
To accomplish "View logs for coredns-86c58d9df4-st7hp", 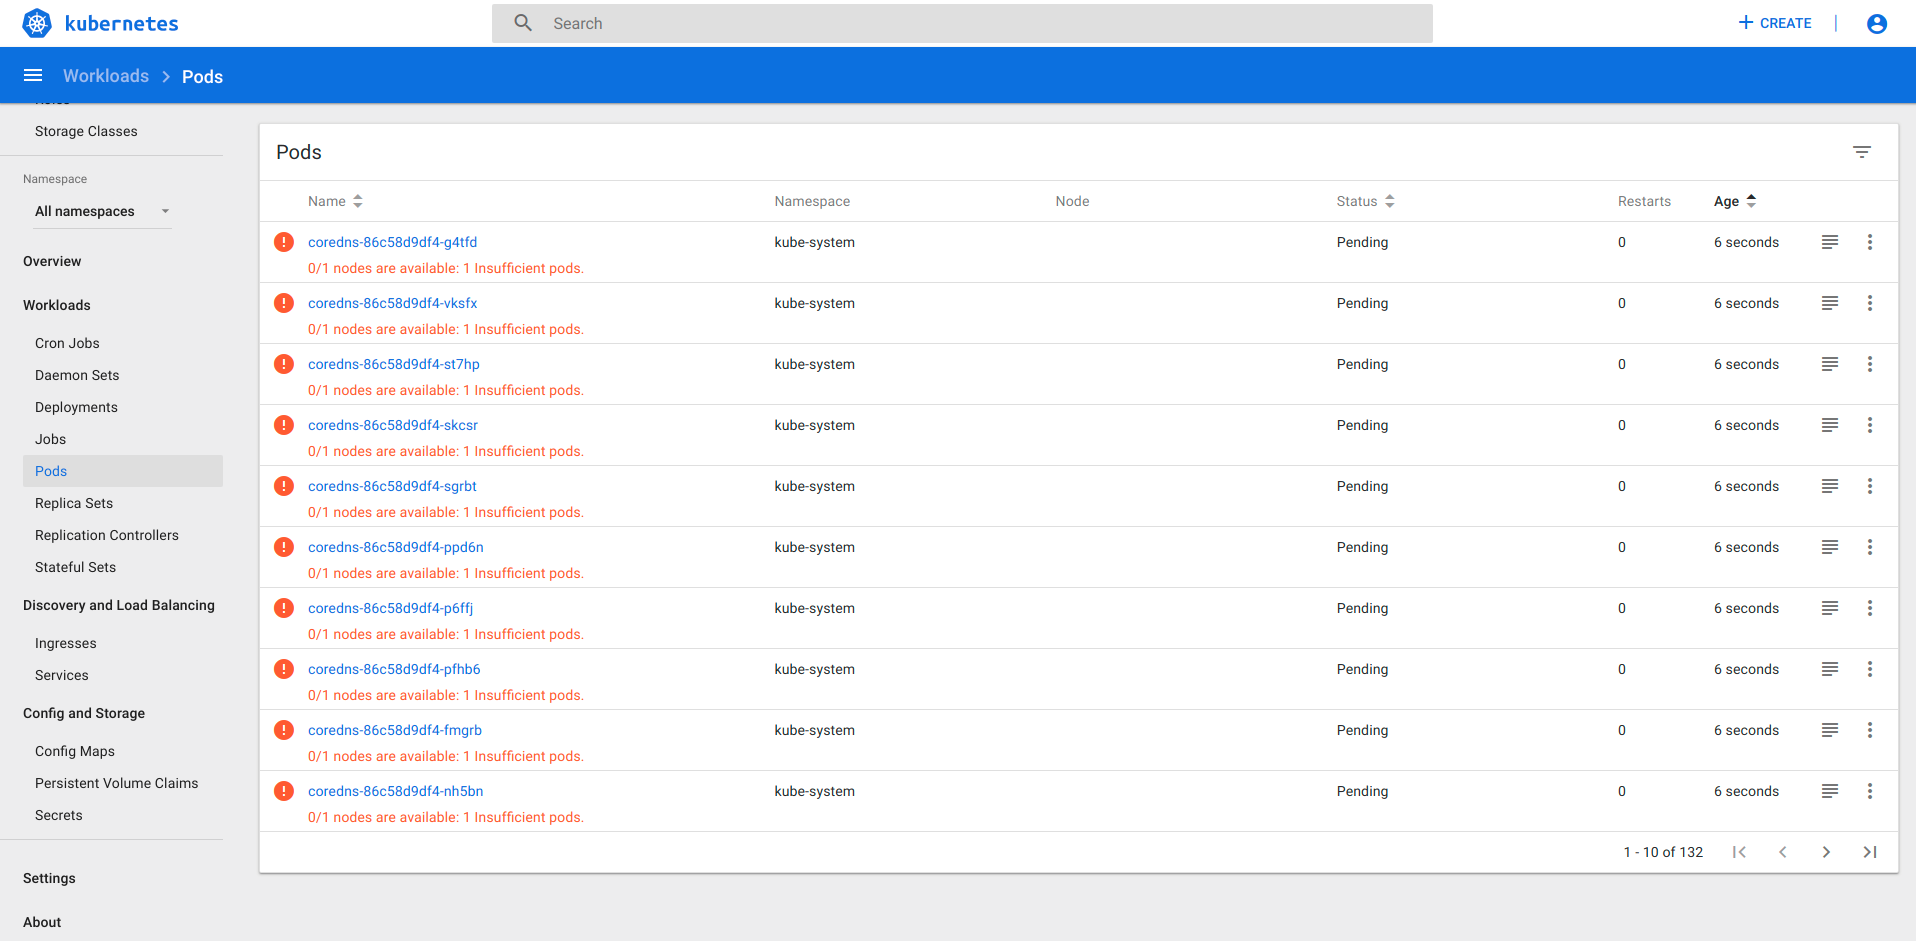I will 1830,364.
